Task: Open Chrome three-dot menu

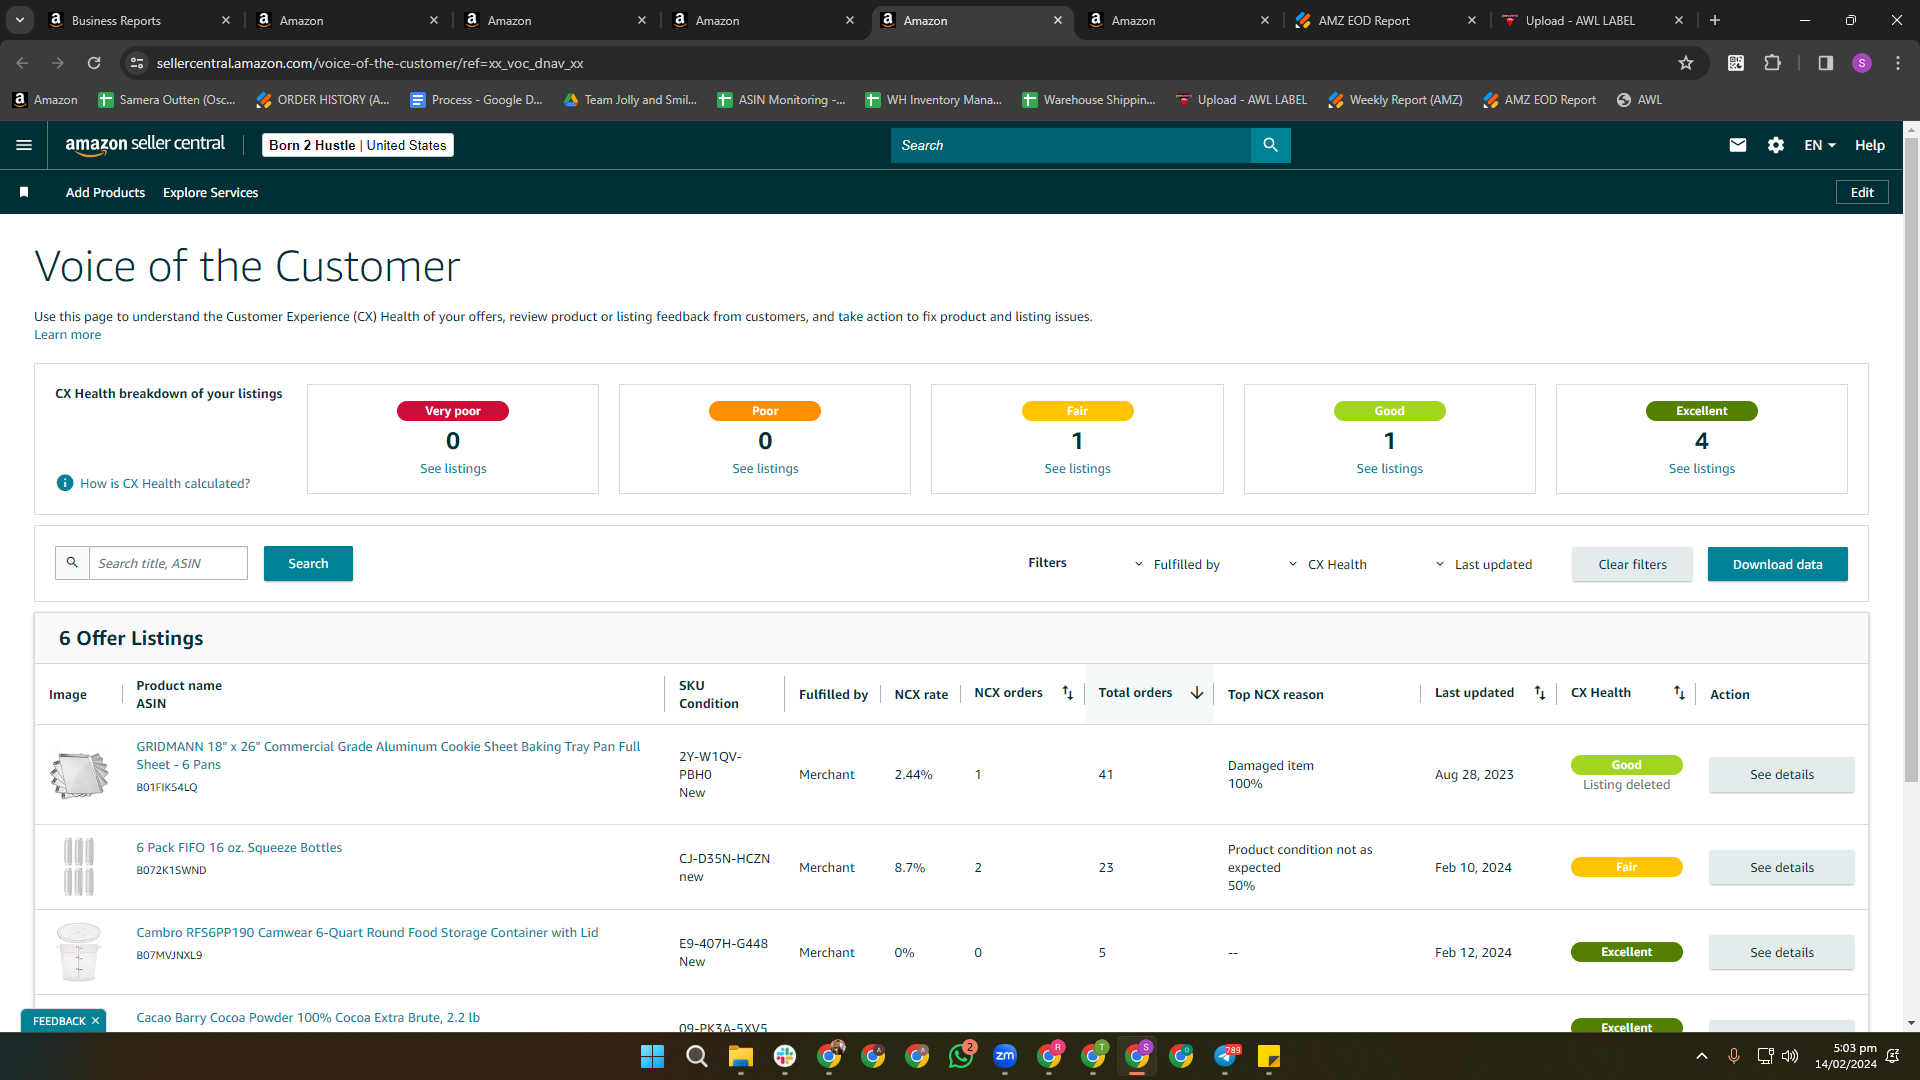Action: (x=1898, y=63)
